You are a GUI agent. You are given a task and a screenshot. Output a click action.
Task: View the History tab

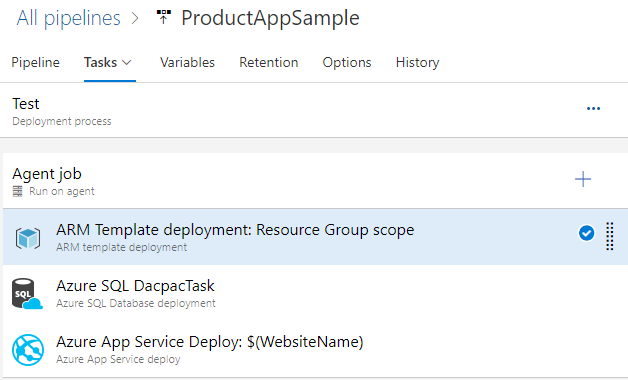pyautogui.click(x=417, y=62)
